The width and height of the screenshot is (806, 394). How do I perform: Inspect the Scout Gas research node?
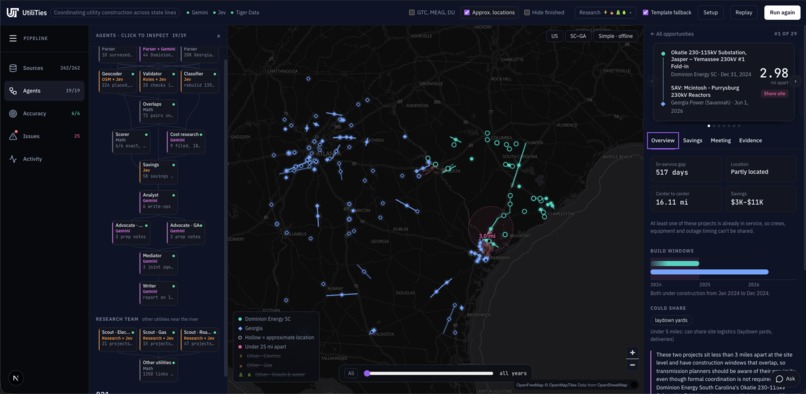pyautogui.click(x=158, y=340)
